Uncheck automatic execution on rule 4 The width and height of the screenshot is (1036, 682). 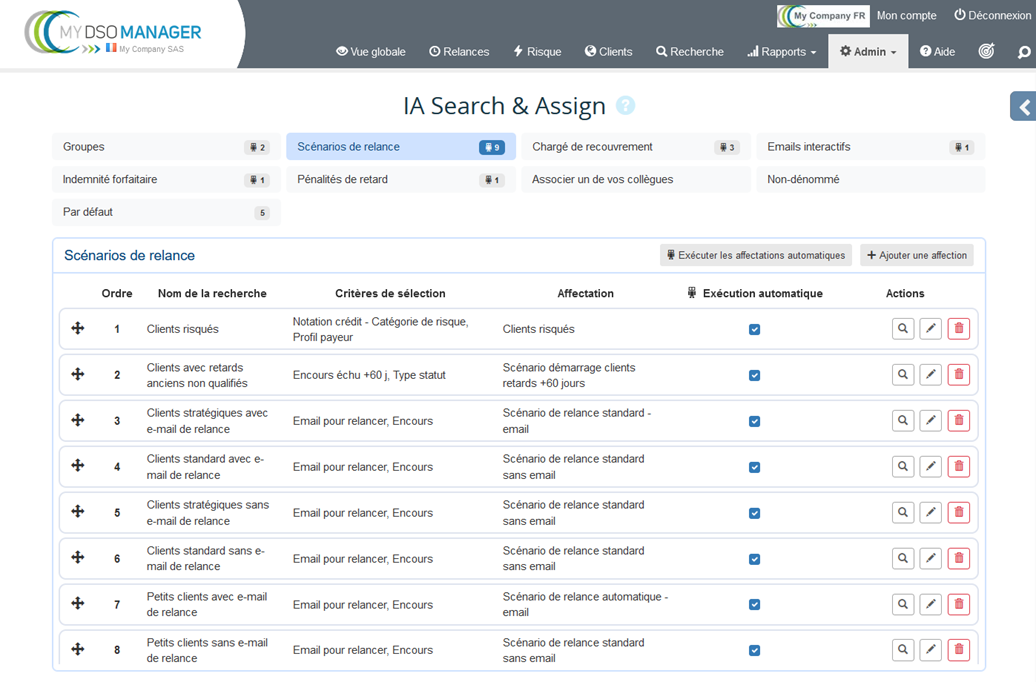click(x=754, y=466)
